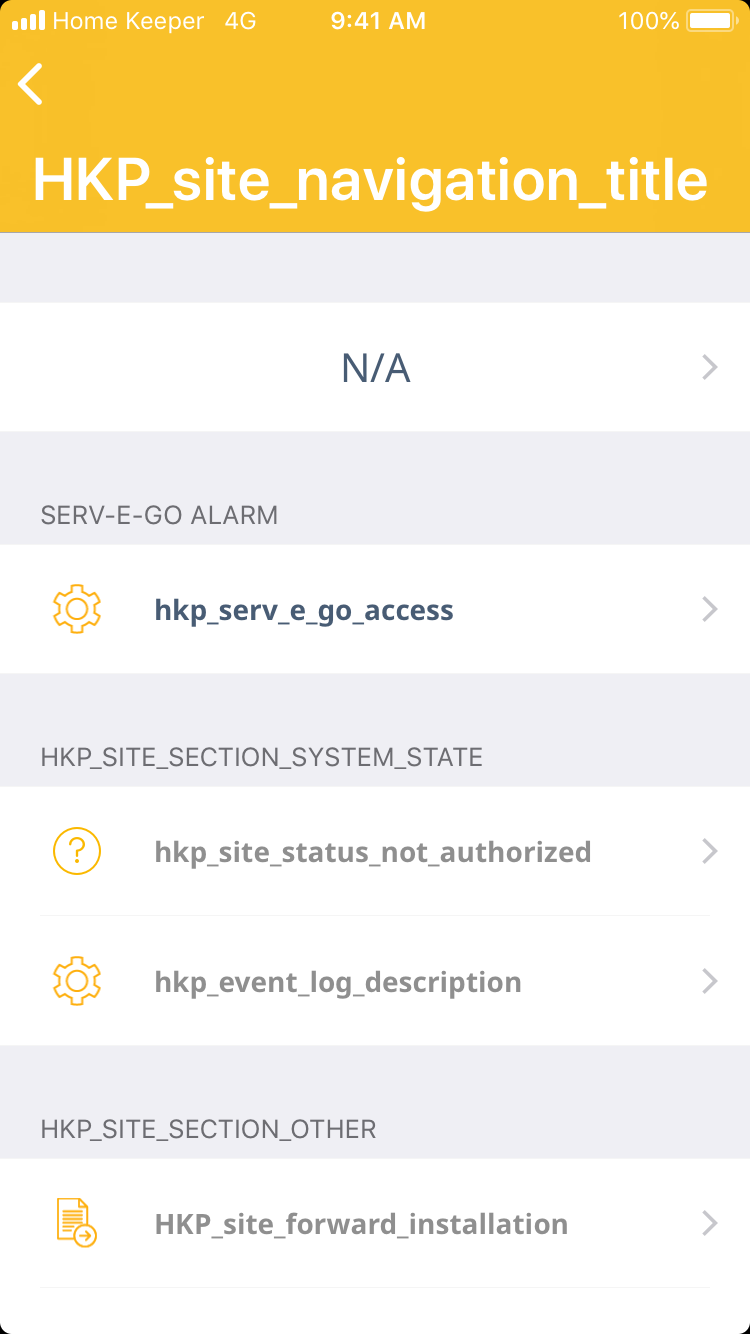Tap the N/A site name label
This screenshot has width=750, height=1334.
375,369
